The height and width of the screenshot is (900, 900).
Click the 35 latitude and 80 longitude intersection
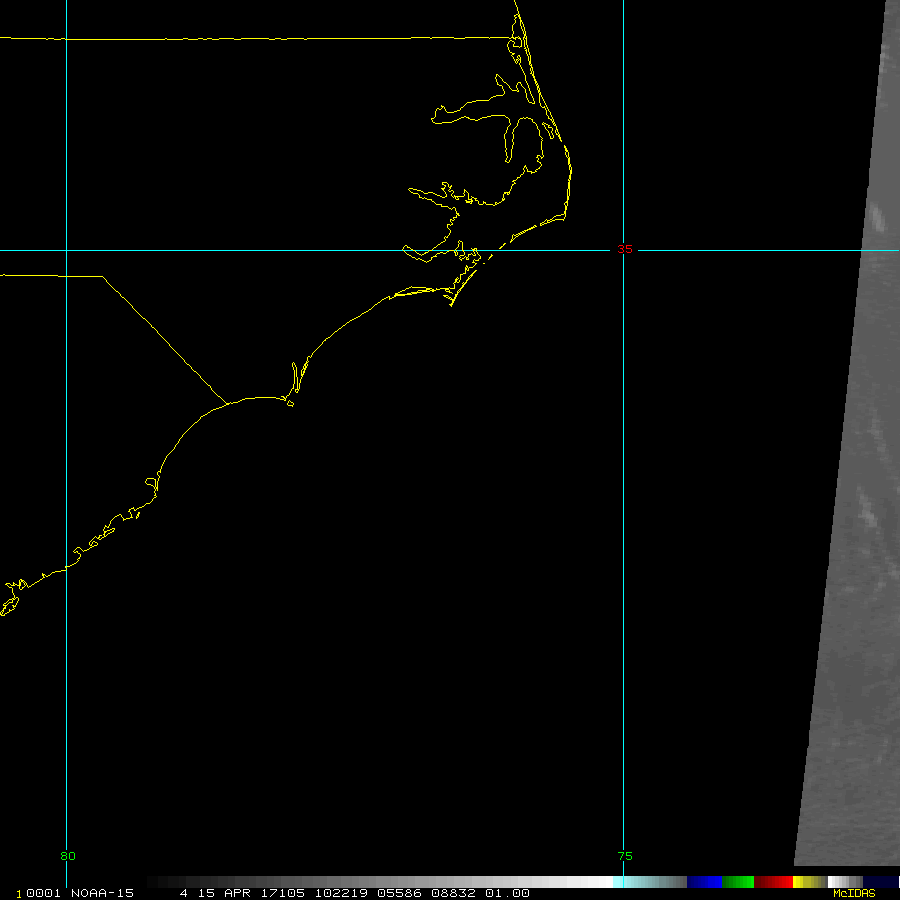pyautogui.click(x=66, y=250)
